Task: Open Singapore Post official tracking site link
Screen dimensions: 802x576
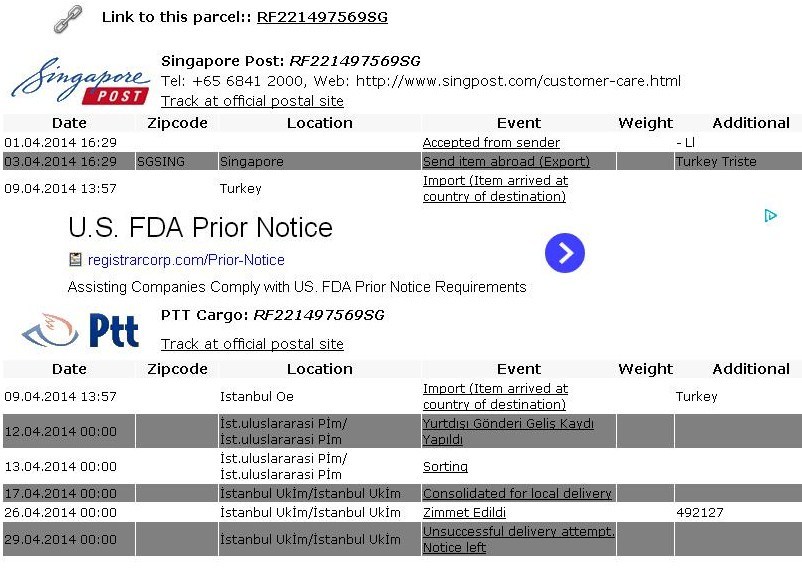Action: coord(252,101)
